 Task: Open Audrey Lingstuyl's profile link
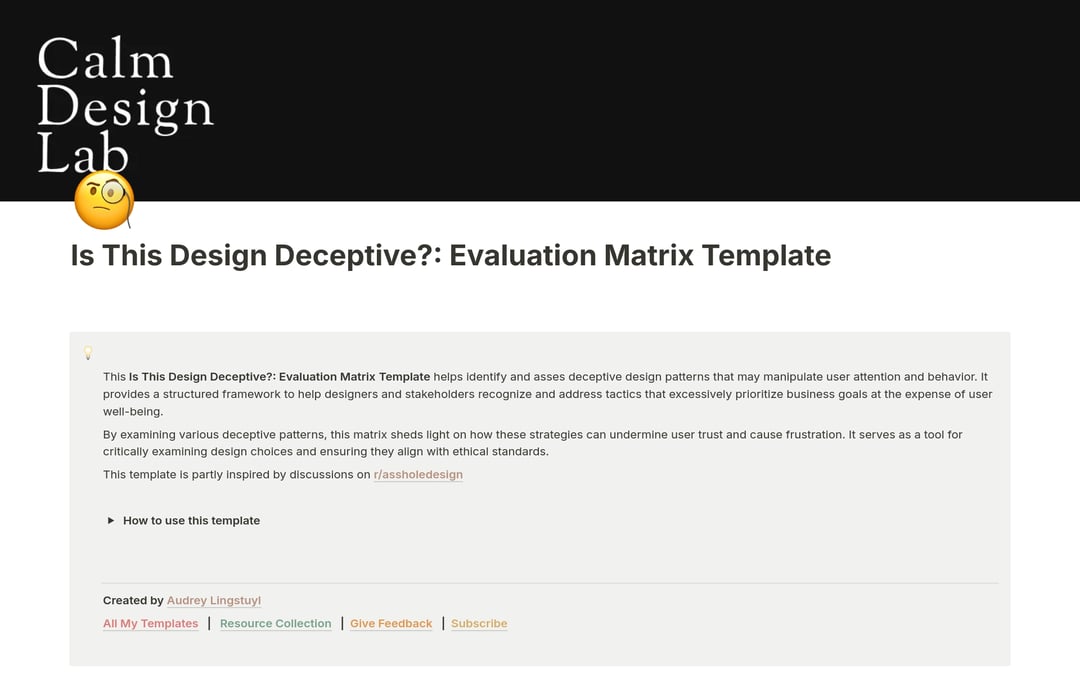tap(213, 600)
